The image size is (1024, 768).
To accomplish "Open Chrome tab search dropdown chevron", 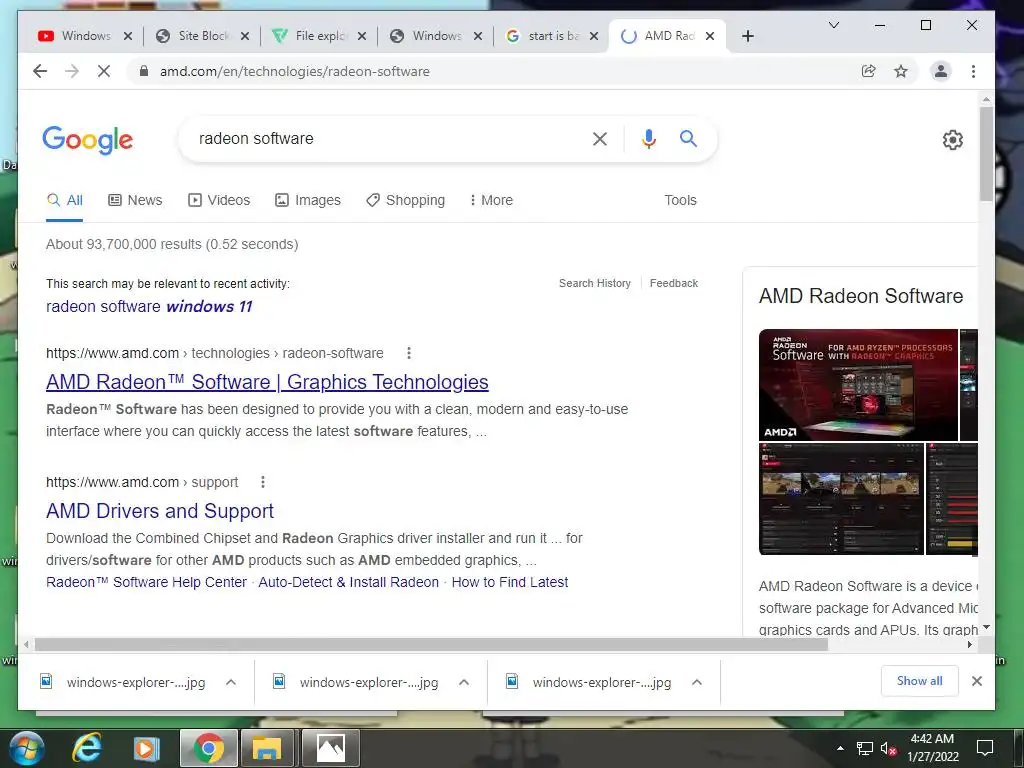I will [x=834, y=25].
